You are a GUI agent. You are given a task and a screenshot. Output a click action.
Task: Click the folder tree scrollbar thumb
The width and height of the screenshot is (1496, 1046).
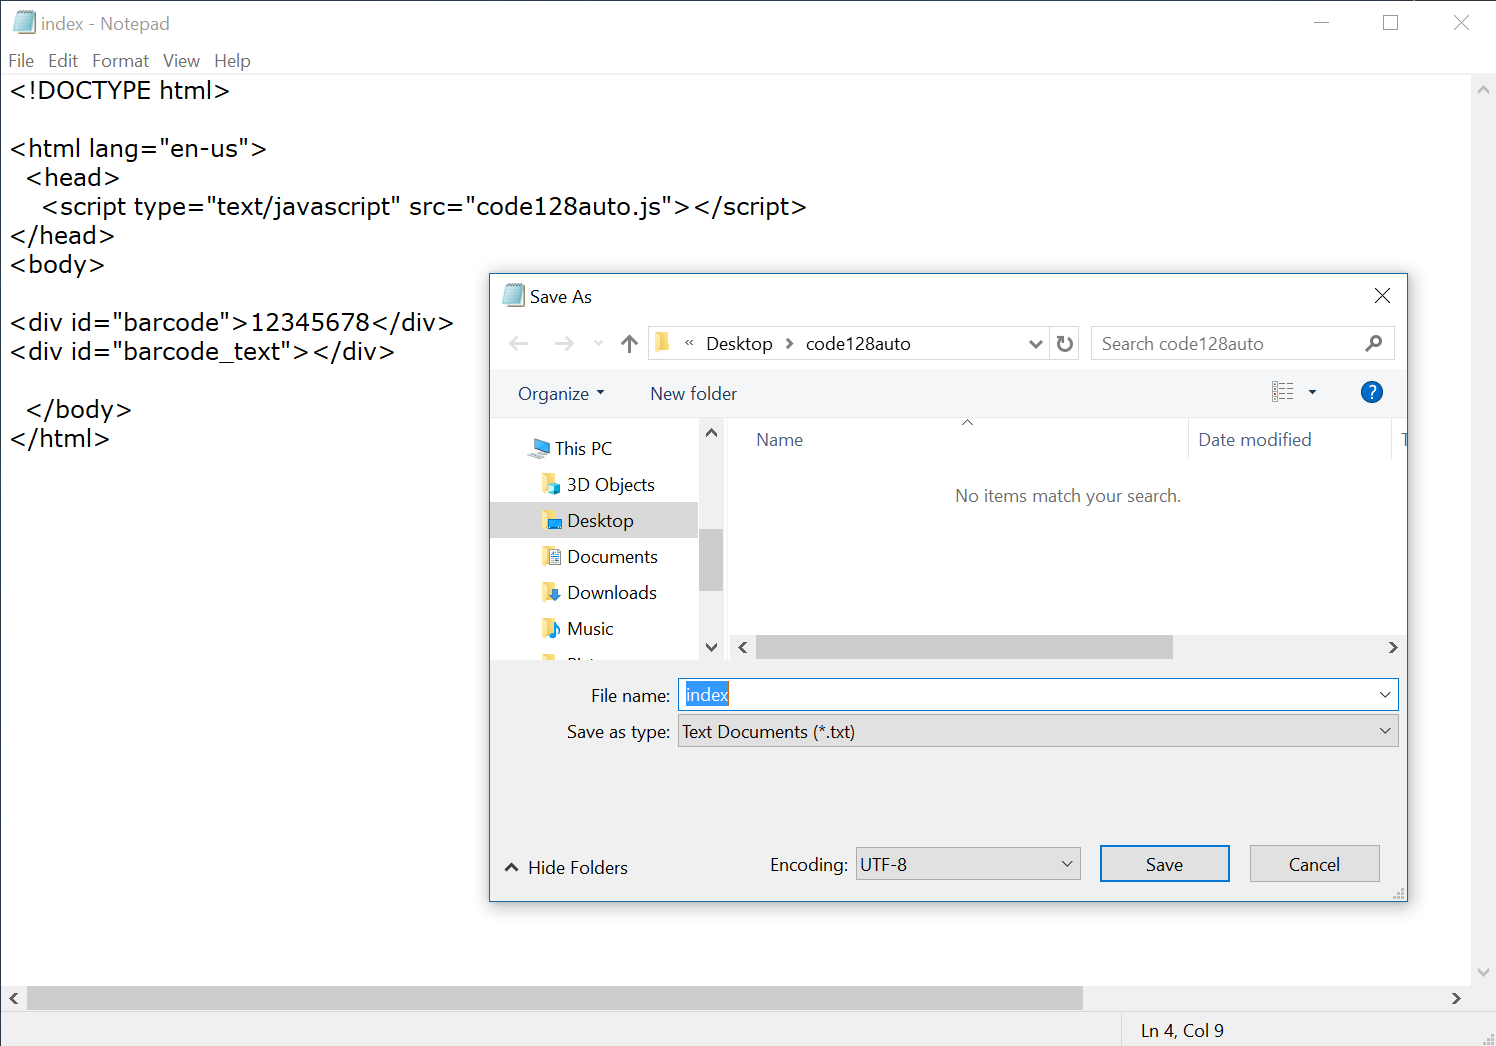[x=711, y=560]
